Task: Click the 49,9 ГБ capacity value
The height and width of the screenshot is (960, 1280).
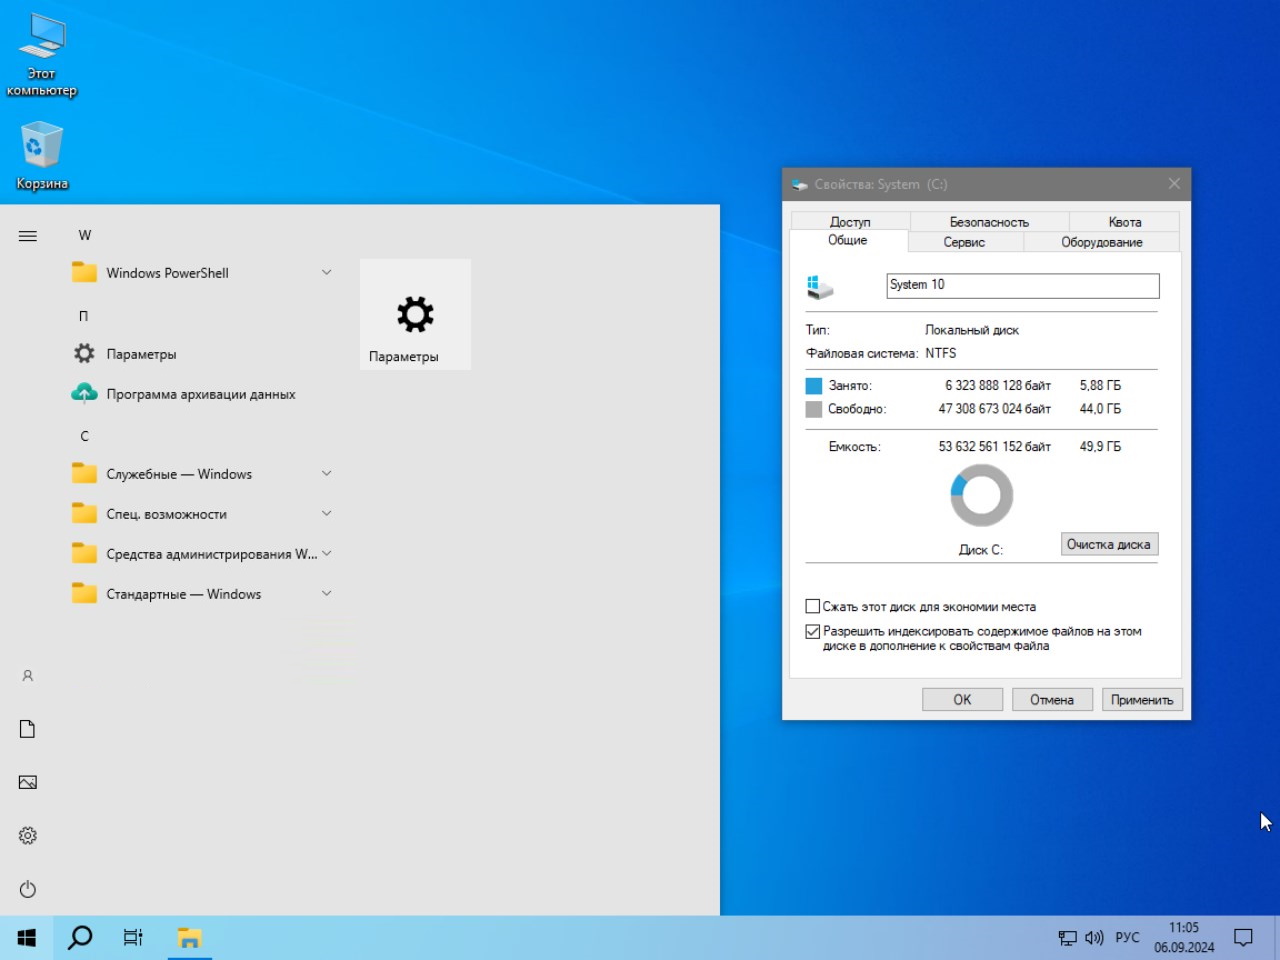Action: [x=1100, y=447]
